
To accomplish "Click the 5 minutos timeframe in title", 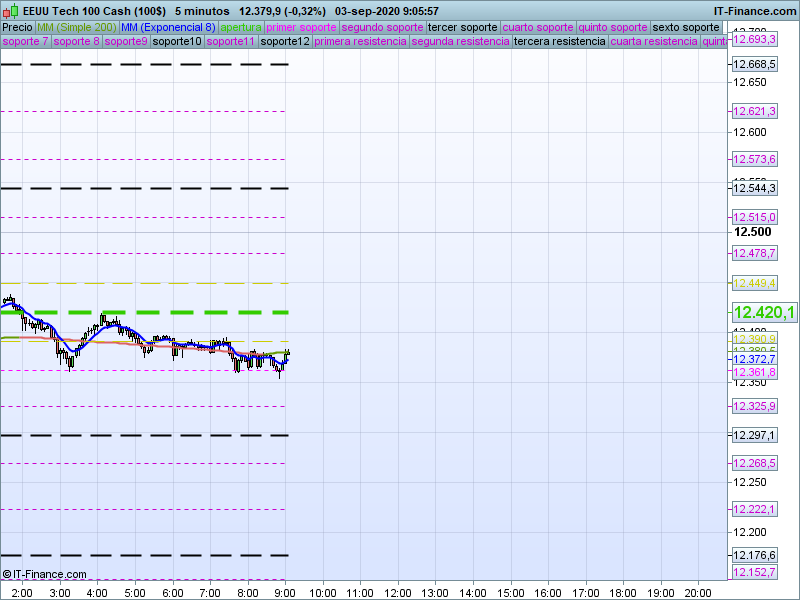I will [x=204, y=11].
